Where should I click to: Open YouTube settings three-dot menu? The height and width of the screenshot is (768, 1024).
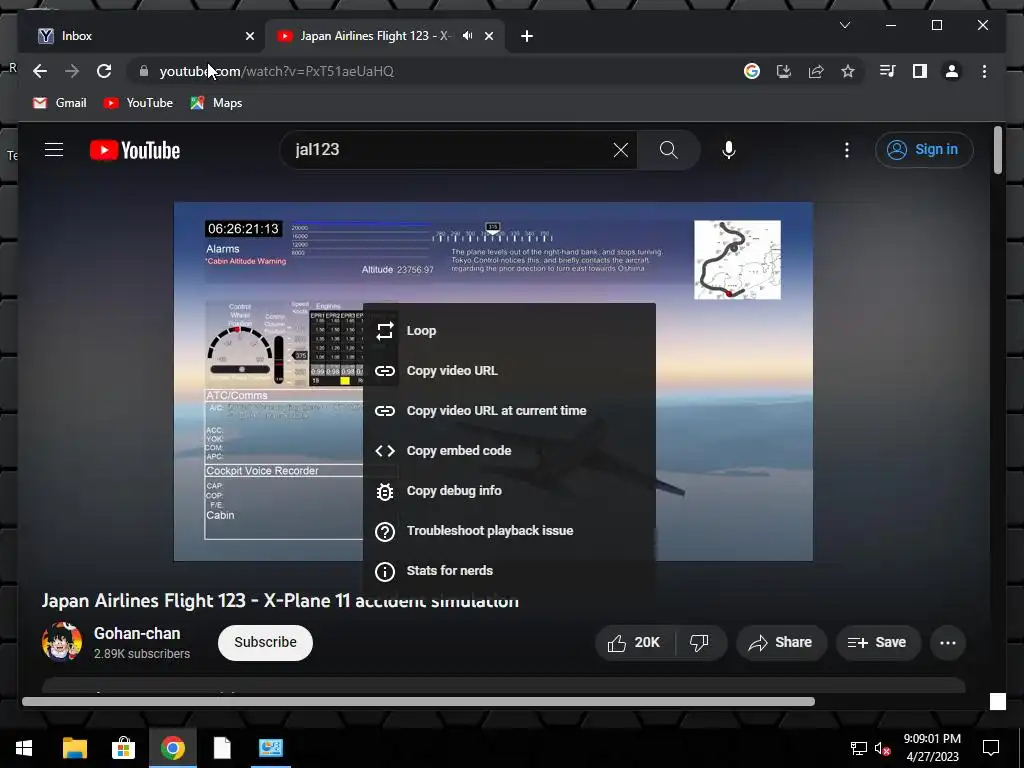(x=847, y=150)
